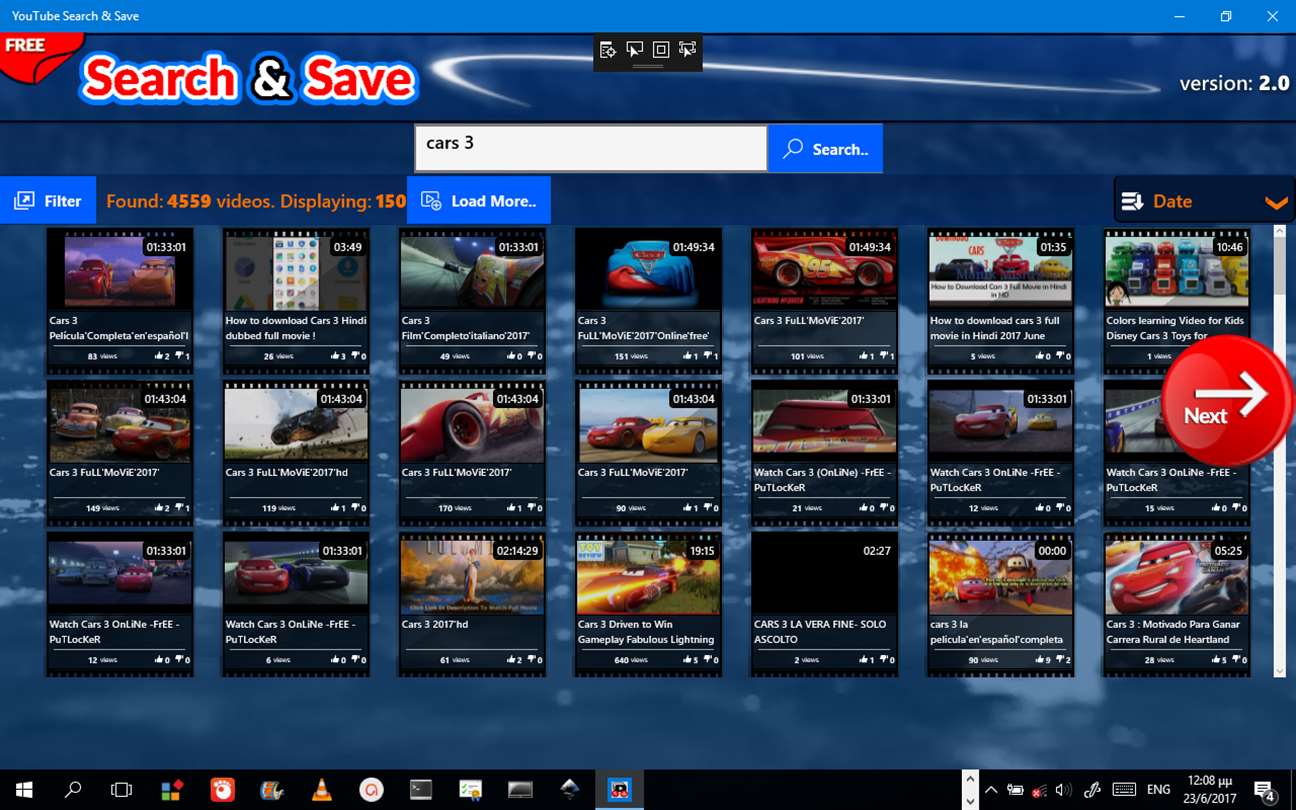Click "Found: 4559 videos. Displaying: 150" text
1296x810 pixels.
[256, 201]
